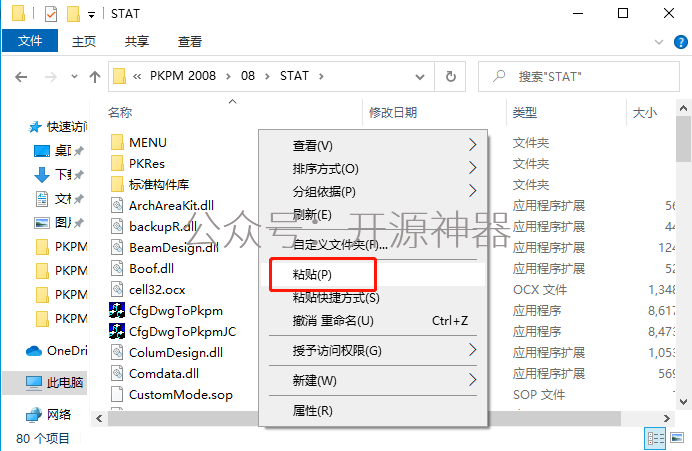Choose 粘贴(P) in the context menu
Image resolution: width=692 pixels, height=451 pixels.
[x=373, y=274]
